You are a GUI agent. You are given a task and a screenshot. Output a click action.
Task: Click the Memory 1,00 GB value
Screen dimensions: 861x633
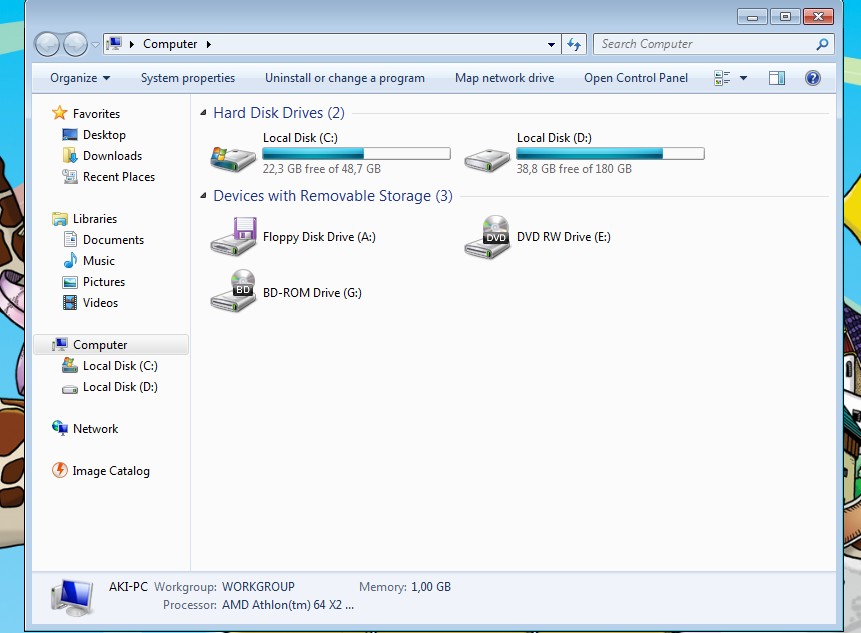point(430,587)
